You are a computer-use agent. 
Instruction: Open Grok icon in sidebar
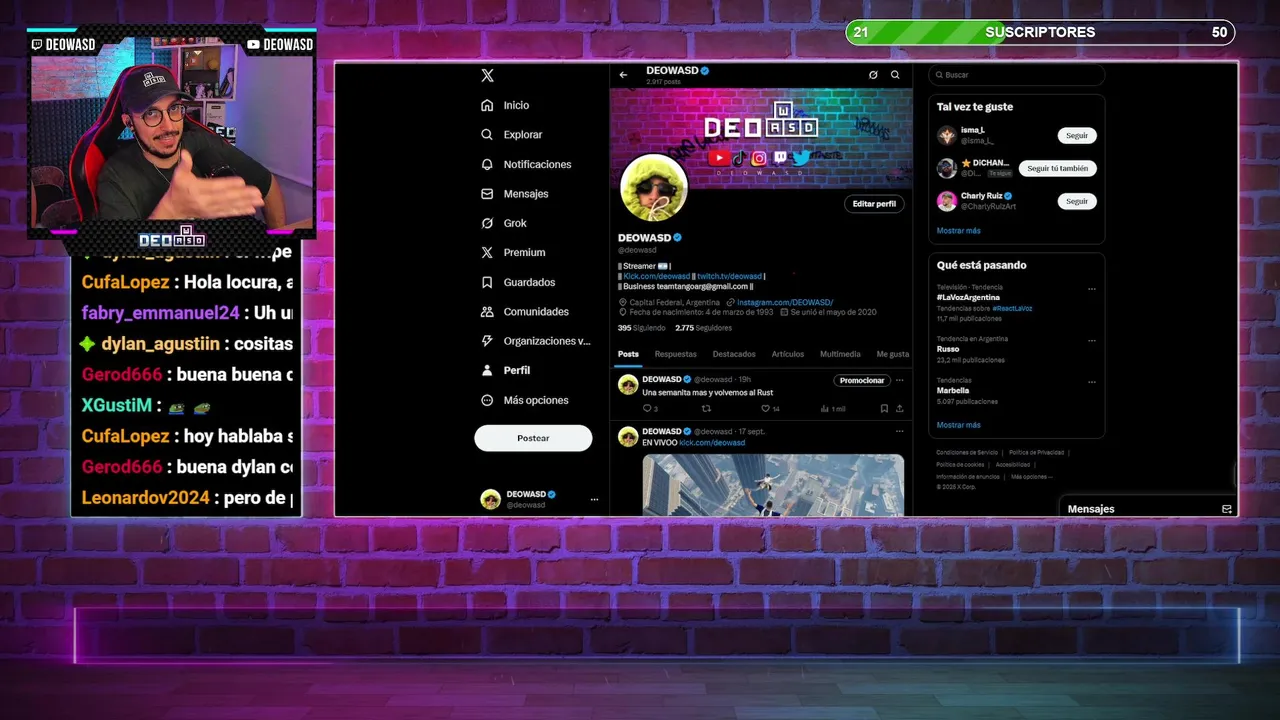(487, 223)
